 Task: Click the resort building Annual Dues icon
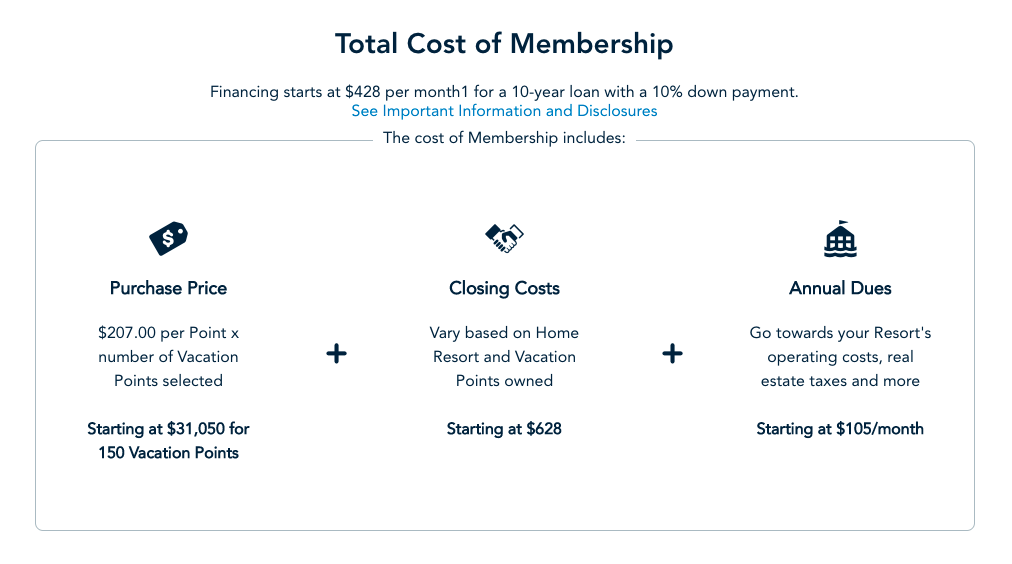(840, 239)
